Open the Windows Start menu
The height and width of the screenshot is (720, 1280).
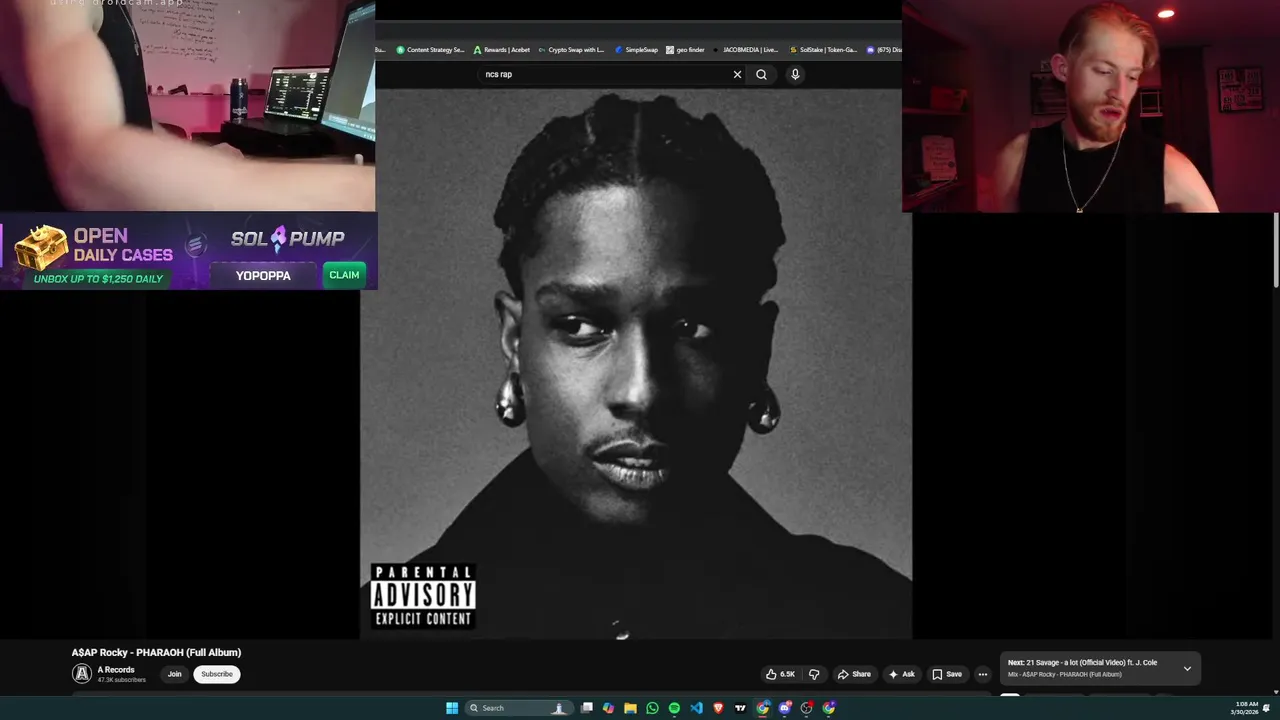click(x=452, y=708)
